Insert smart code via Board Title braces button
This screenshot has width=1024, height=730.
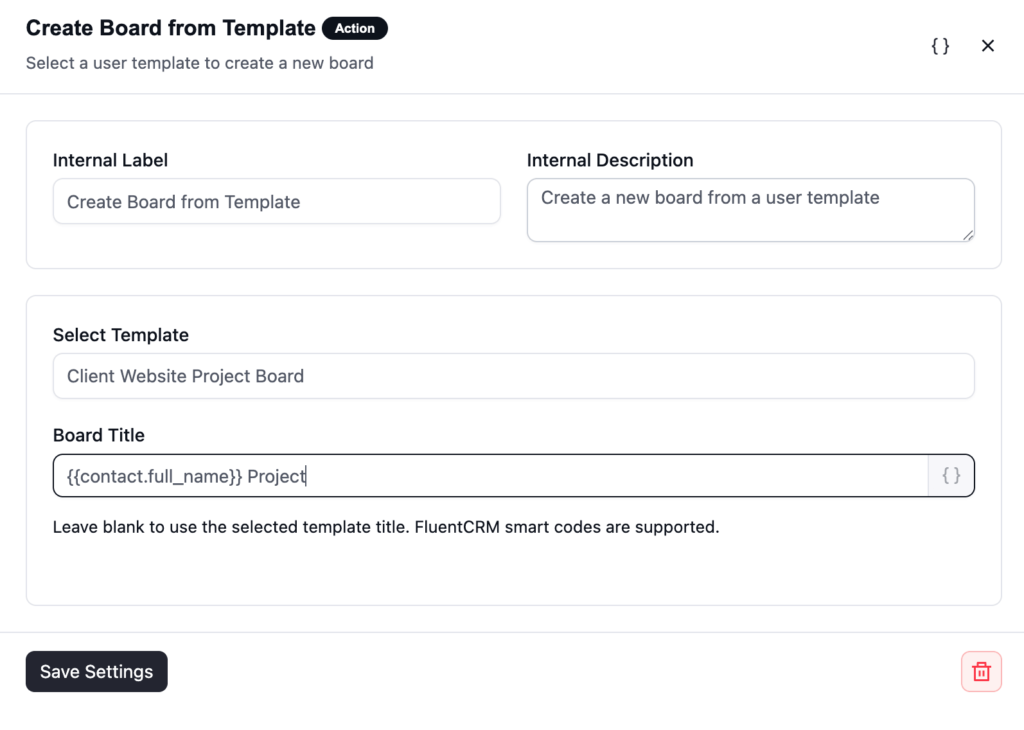click(951, 475)
